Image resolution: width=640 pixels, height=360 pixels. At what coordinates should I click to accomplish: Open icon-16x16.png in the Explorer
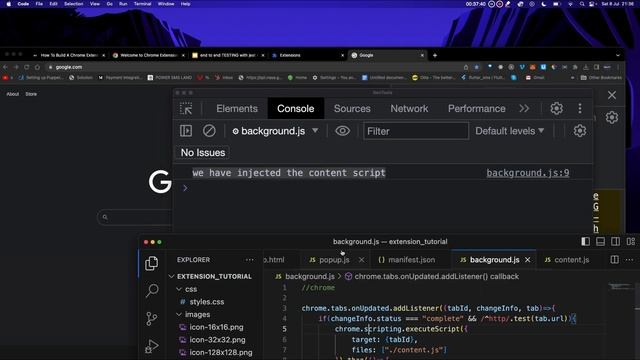pyautogui.click(x=216, y=327)
